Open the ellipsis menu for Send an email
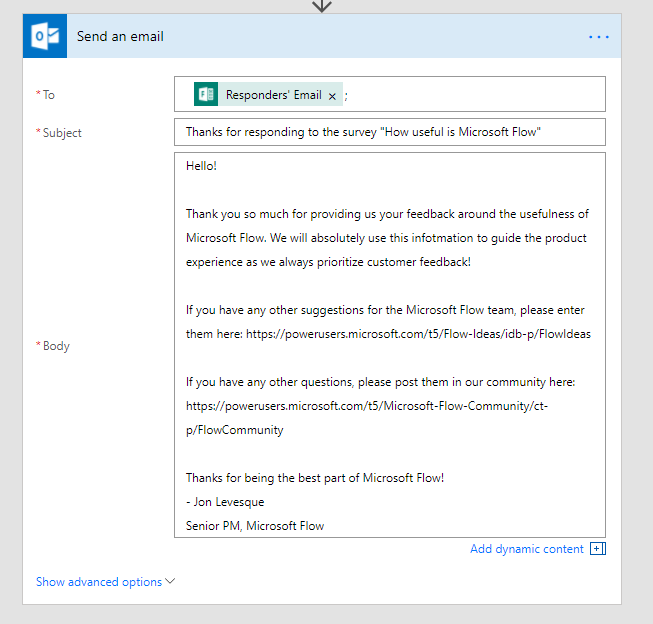Screen dimensions: 653x624 (x=598, y=37)
